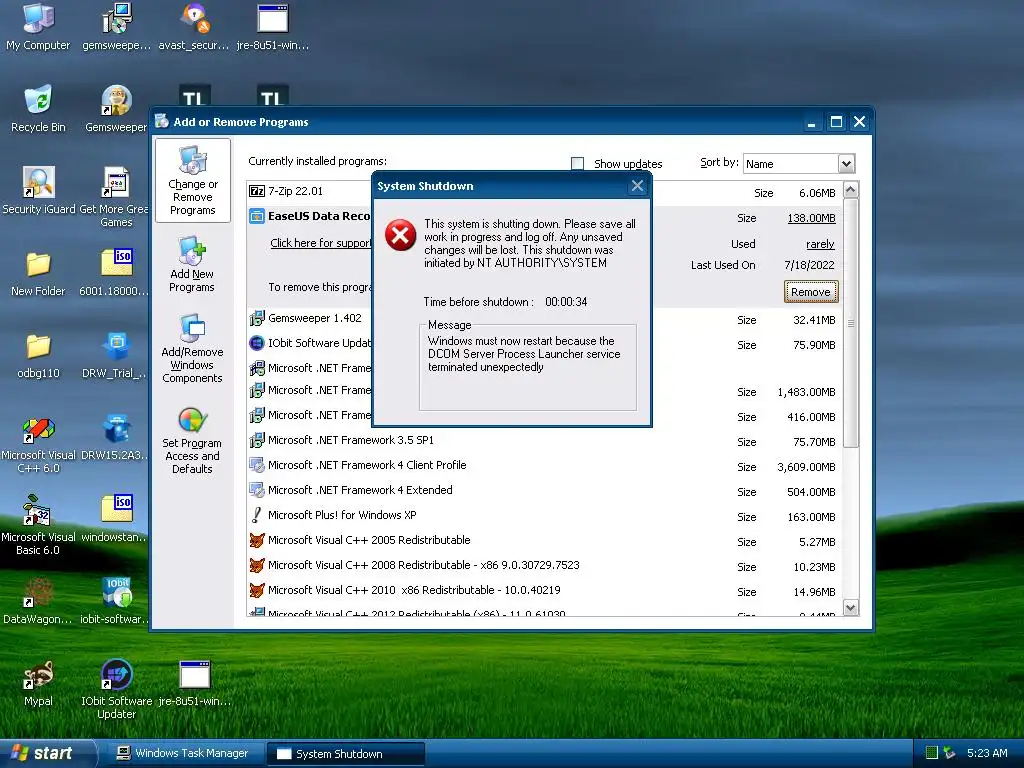The width and height of the screenshot is (1024, 768).
Task: Switch to Windows Task Manager taskbar button
Action: tap(183, 754)
